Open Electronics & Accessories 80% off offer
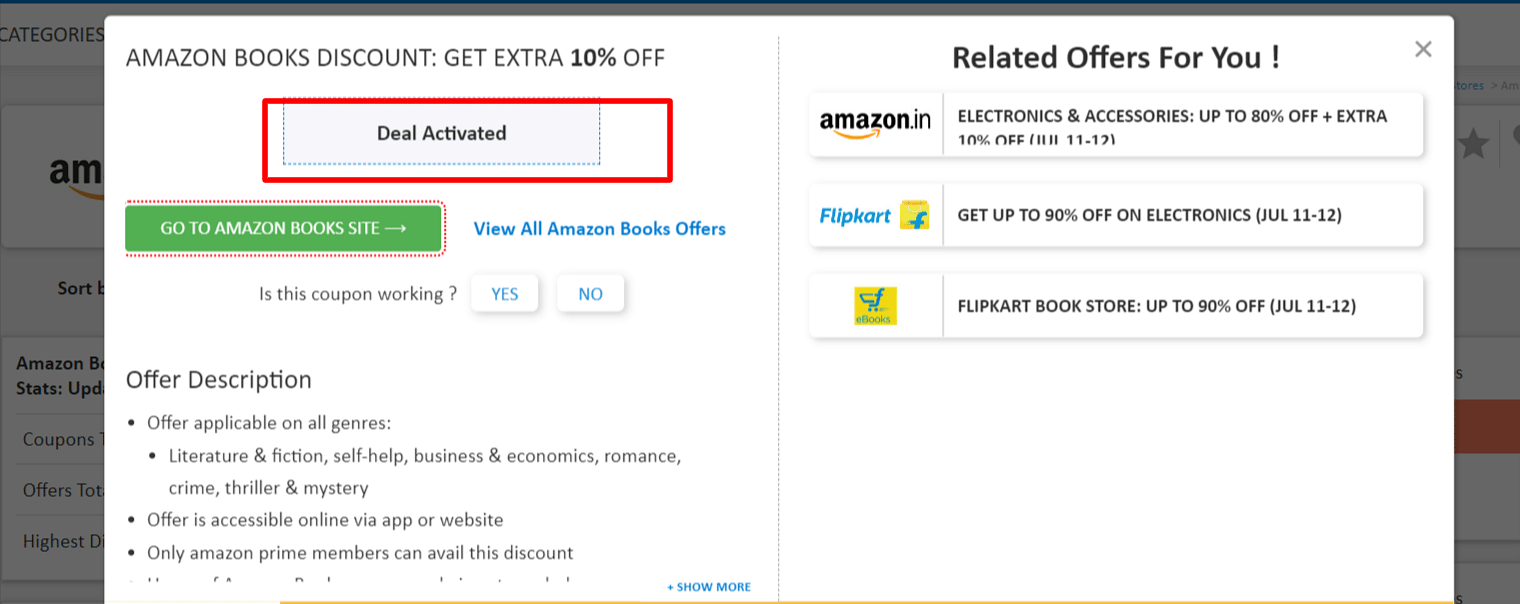The image size is (1520, 604). click(x=1183, y=124)
